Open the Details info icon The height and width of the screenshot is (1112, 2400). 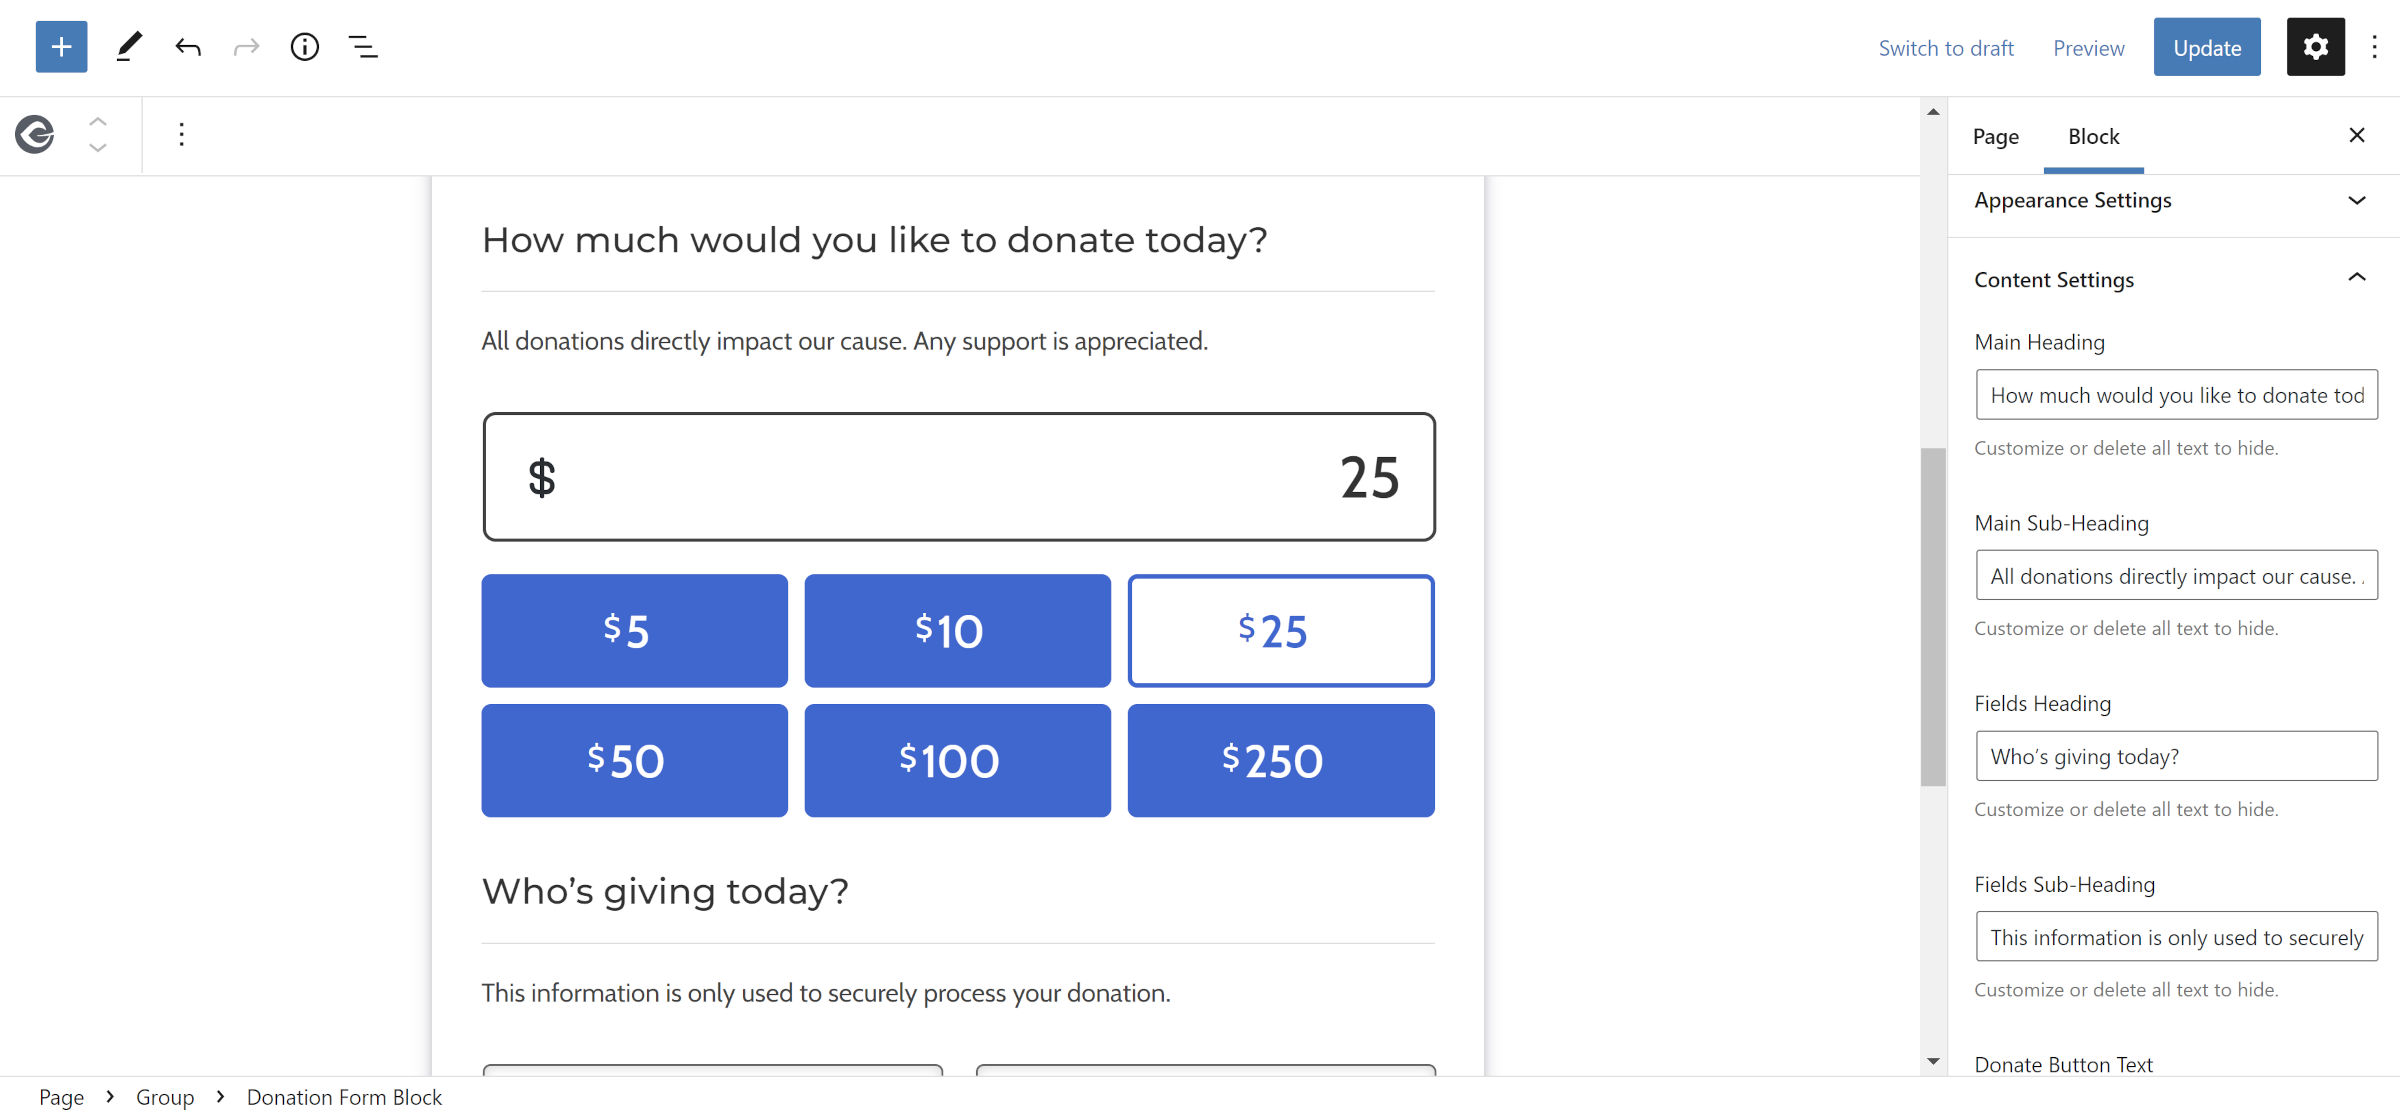(x=305, y=47)
